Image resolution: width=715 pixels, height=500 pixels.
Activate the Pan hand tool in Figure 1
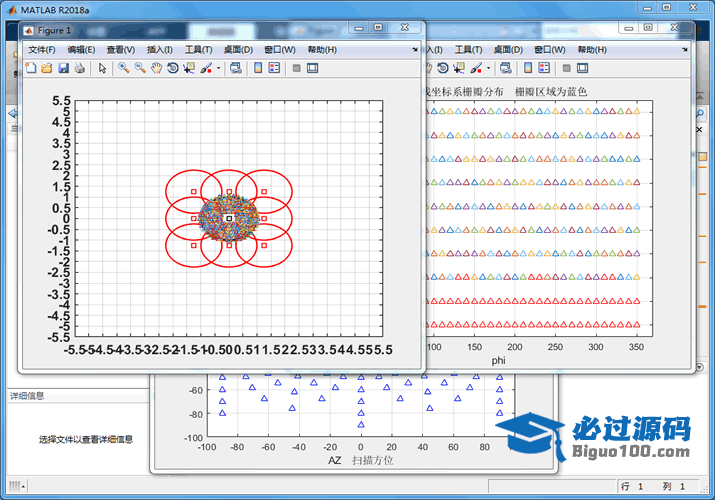pos(156,68)
